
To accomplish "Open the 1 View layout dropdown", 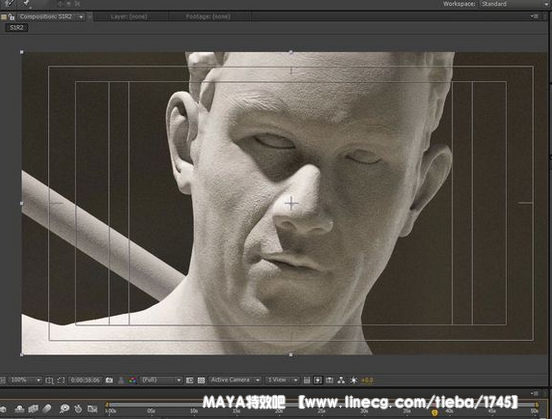I will (x=282, y=380).
